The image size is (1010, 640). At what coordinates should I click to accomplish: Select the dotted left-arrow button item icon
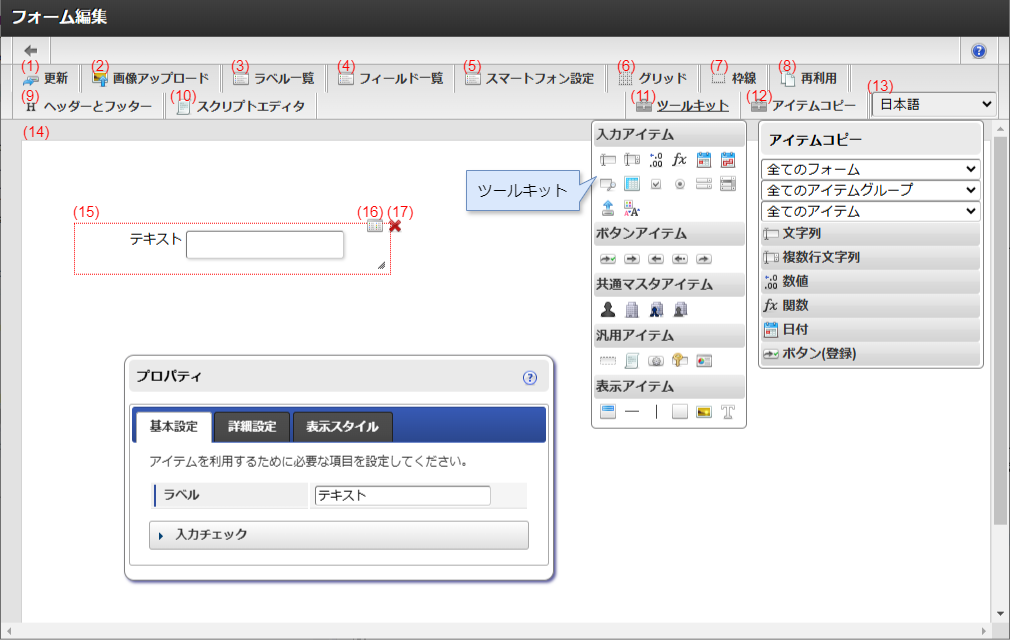(x=680, y=259)
